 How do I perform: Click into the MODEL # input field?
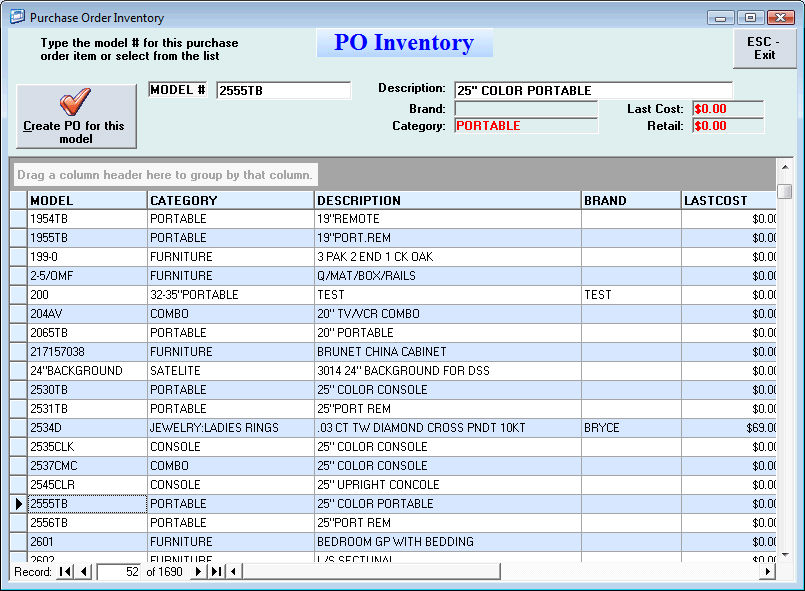tap(283, 91)
